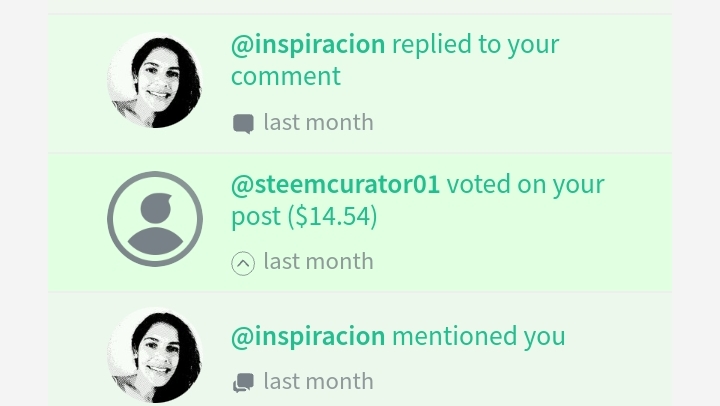
Task: Click the @inspiracion username in reply notification
Action: tap(308, 45)
